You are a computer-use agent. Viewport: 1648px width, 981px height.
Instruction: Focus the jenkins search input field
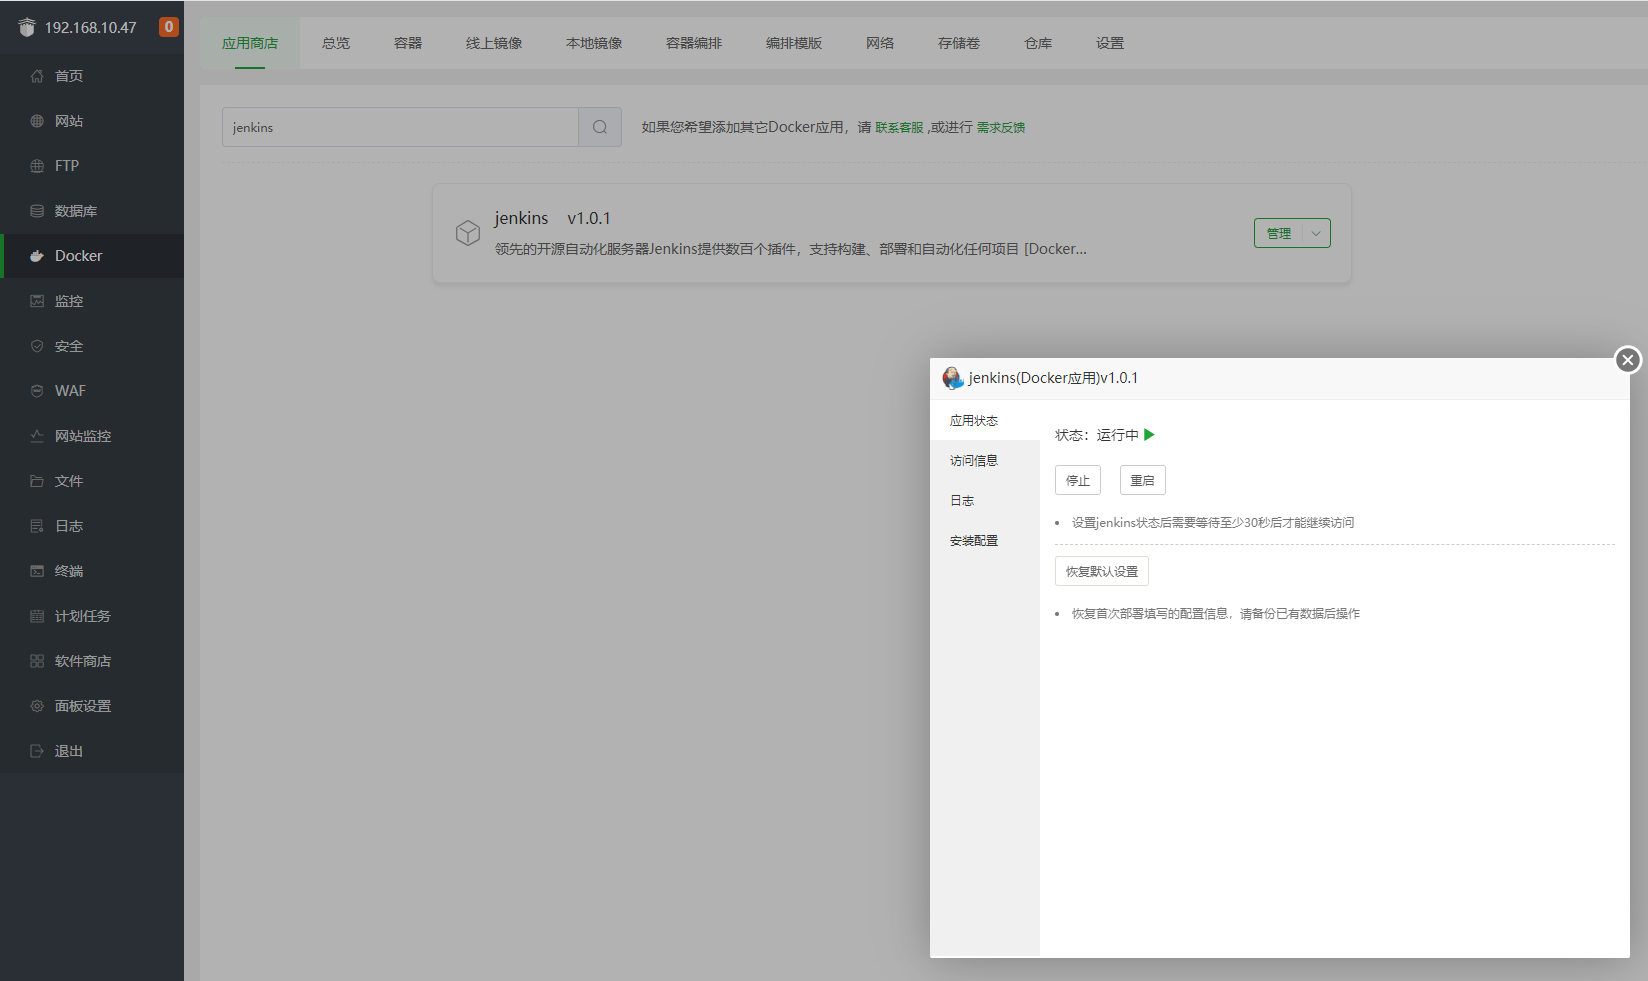(400, 127)
